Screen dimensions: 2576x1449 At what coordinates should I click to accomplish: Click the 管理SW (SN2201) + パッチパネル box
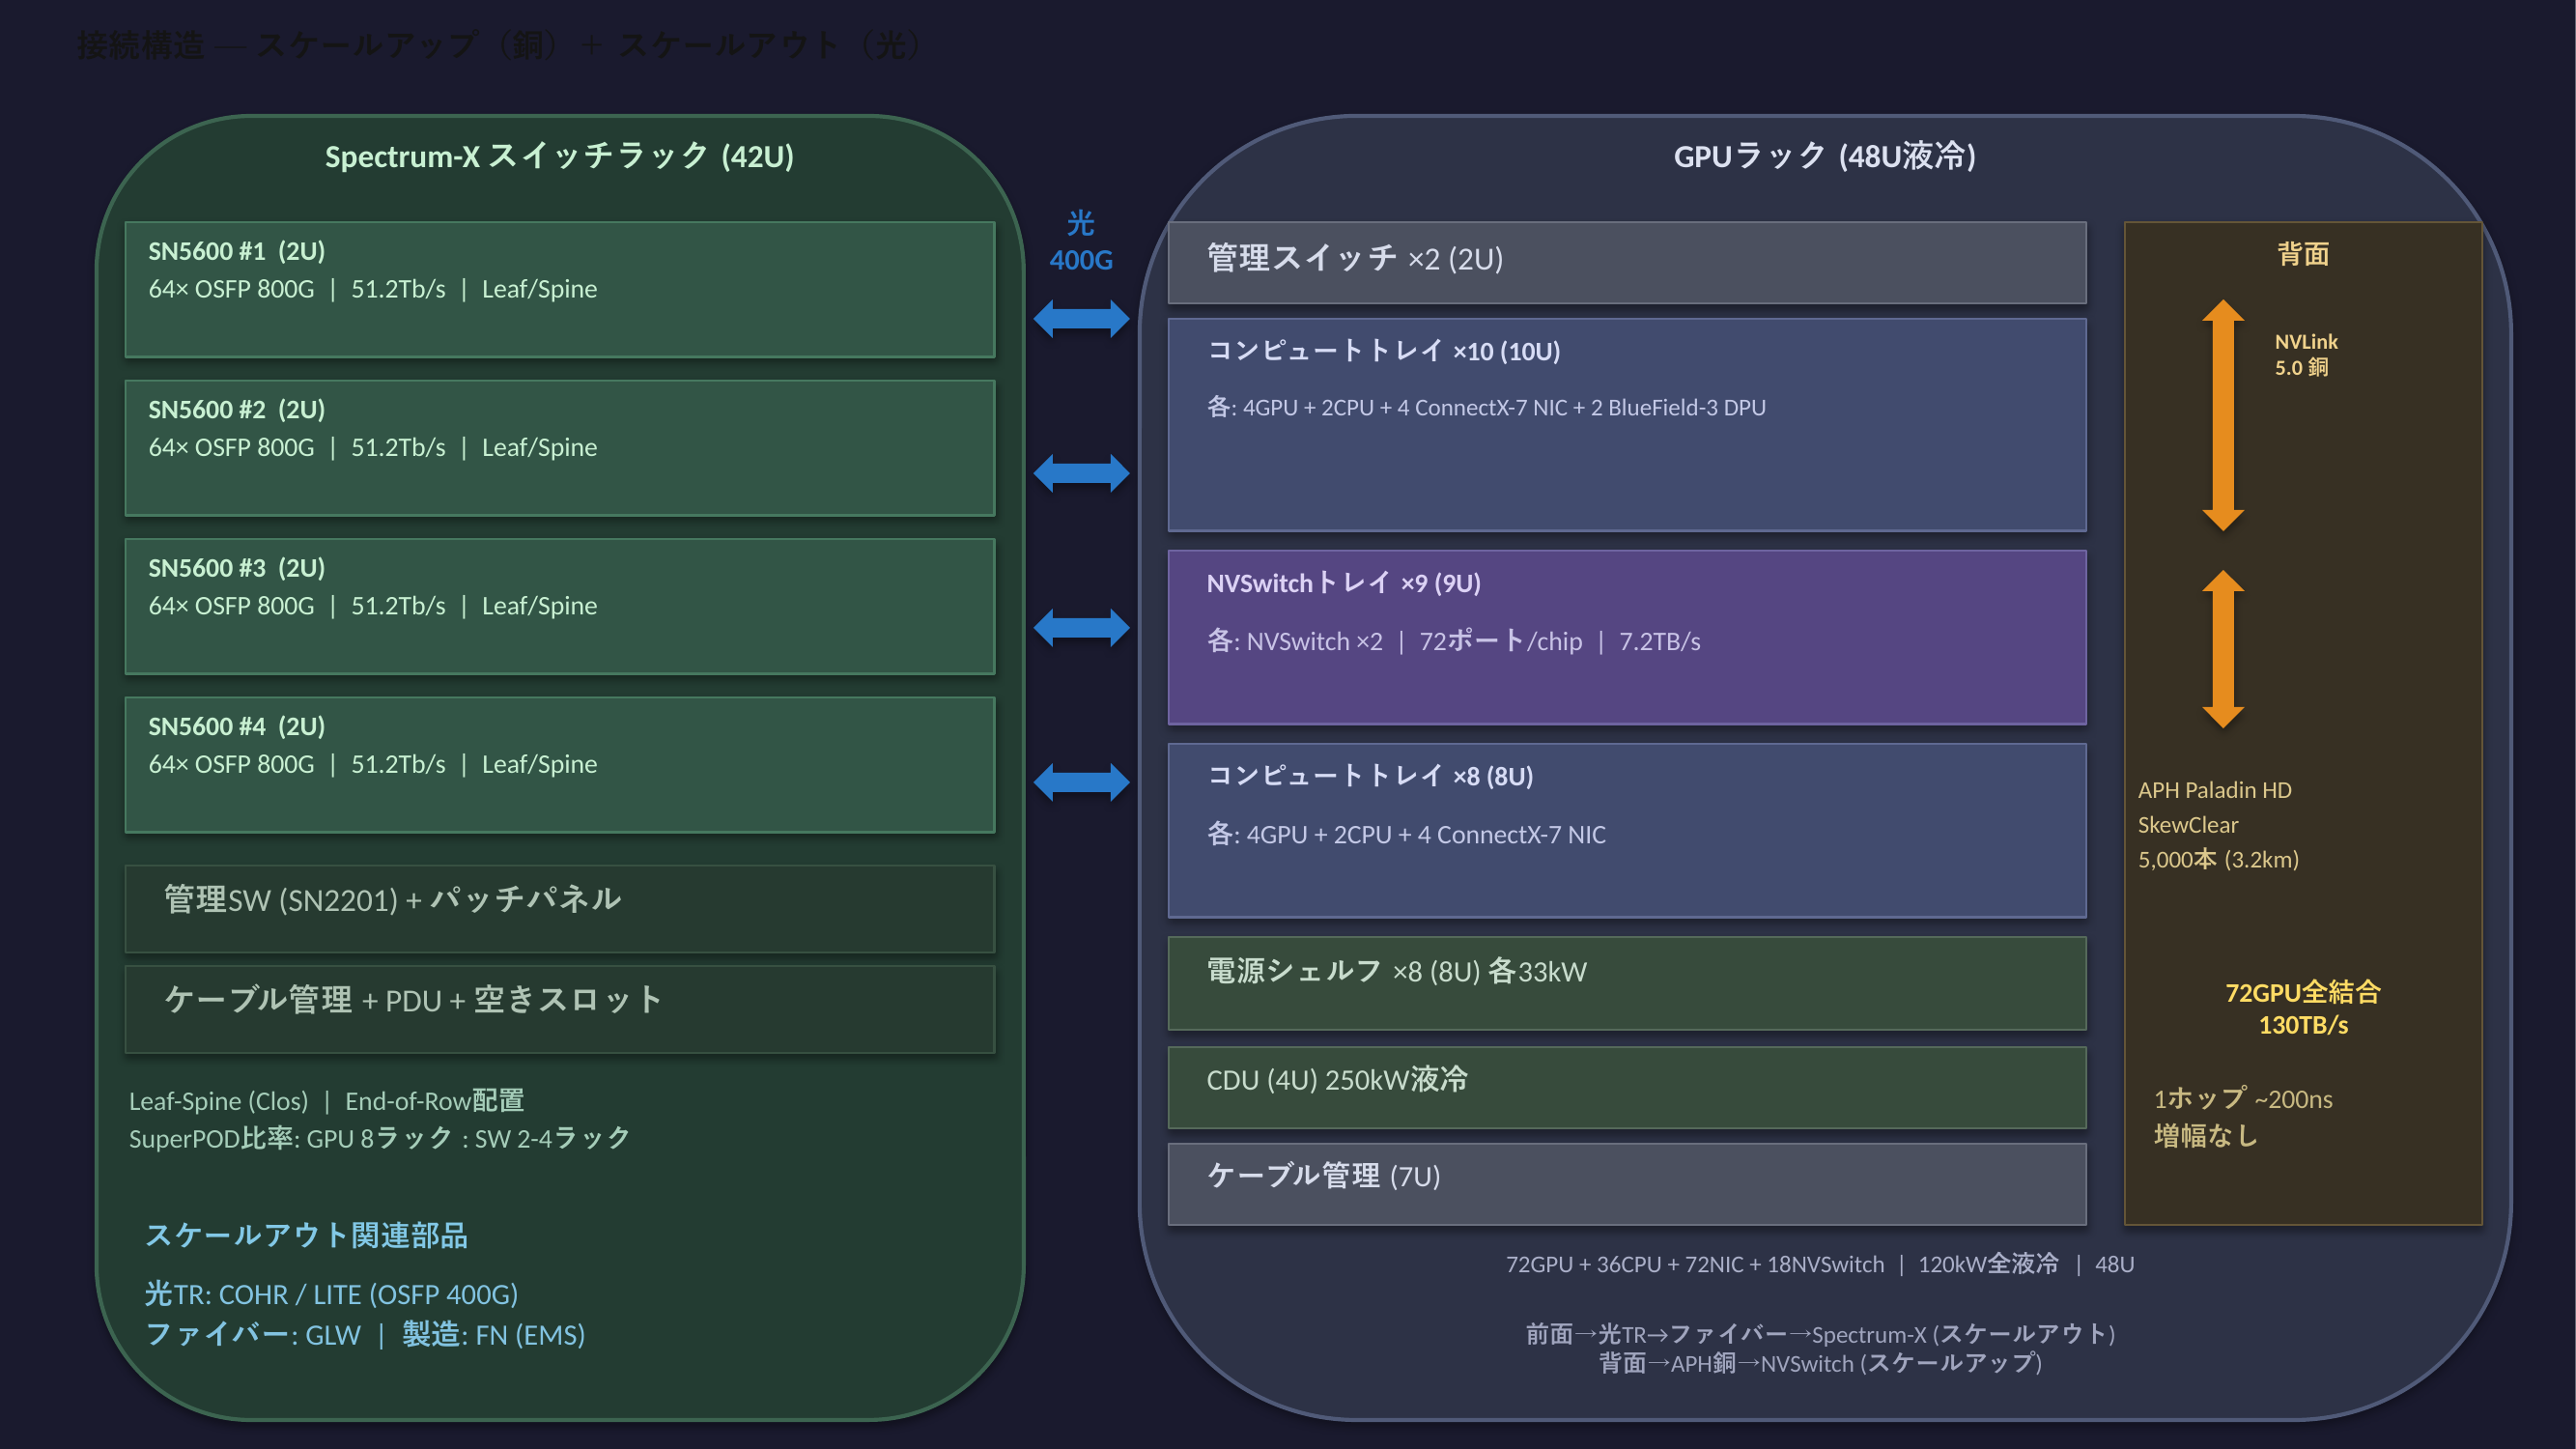pyautogui.click(x=559, y=908)
